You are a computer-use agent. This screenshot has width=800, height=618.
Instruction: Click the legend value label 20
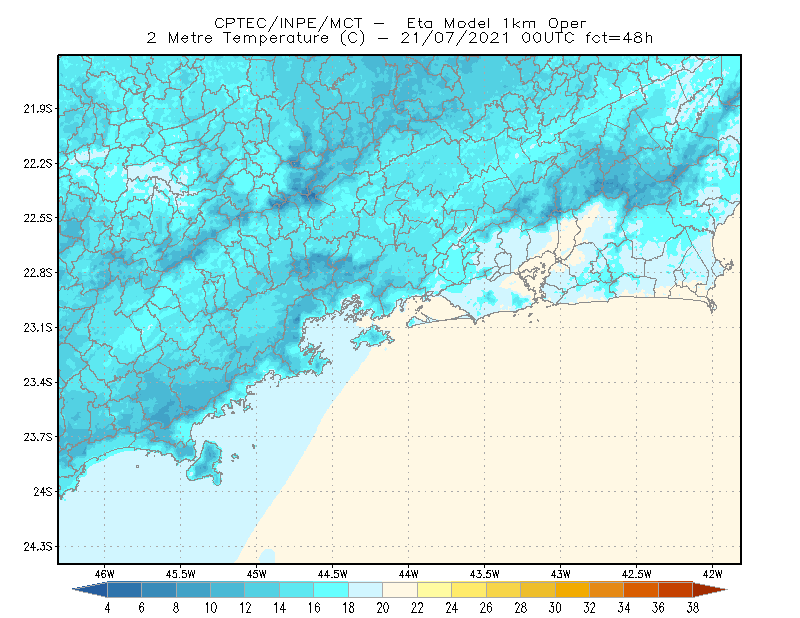click(383, 608)
